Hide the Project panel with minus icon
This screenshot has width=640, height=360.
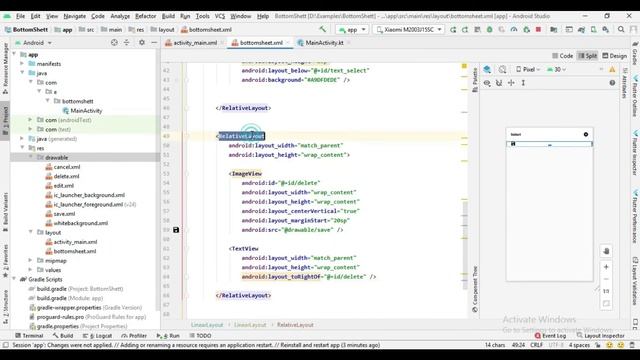(x=154, y=42)
